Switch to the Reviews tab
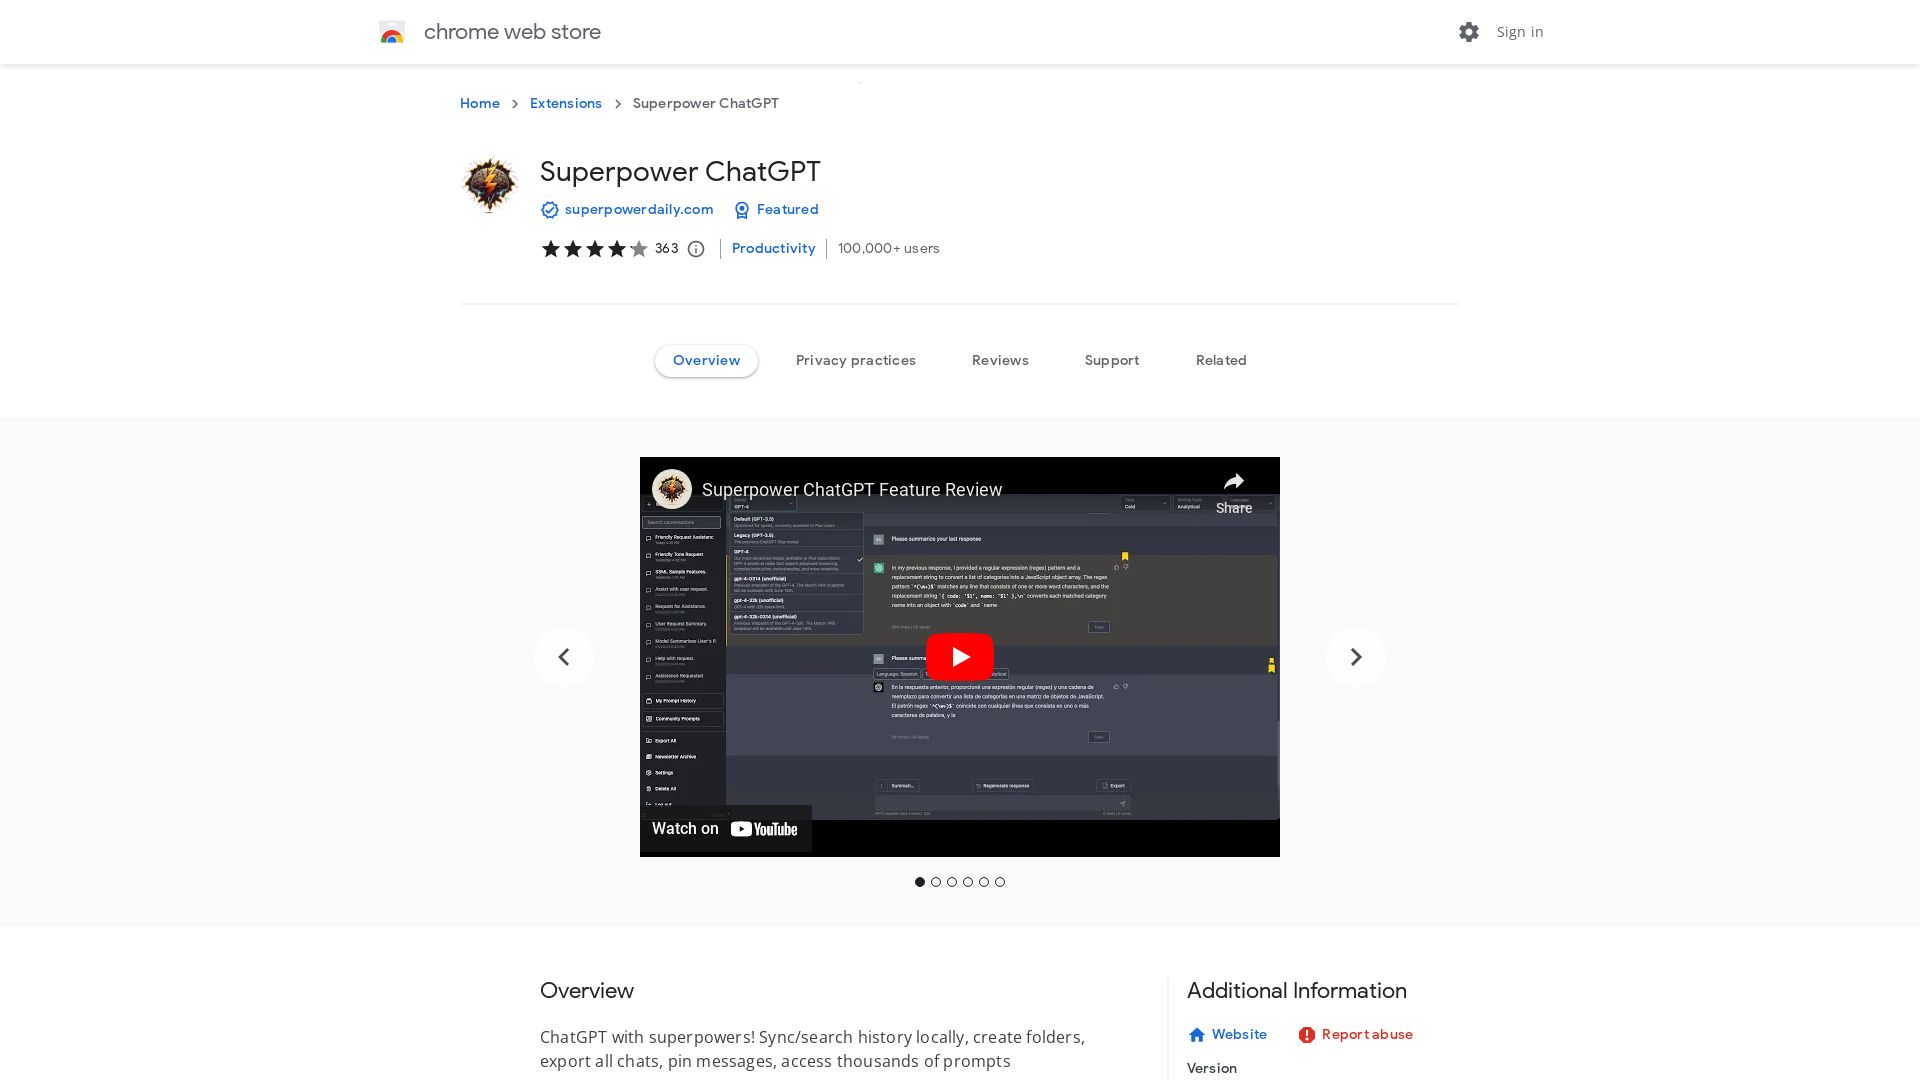 click(999, 360)
